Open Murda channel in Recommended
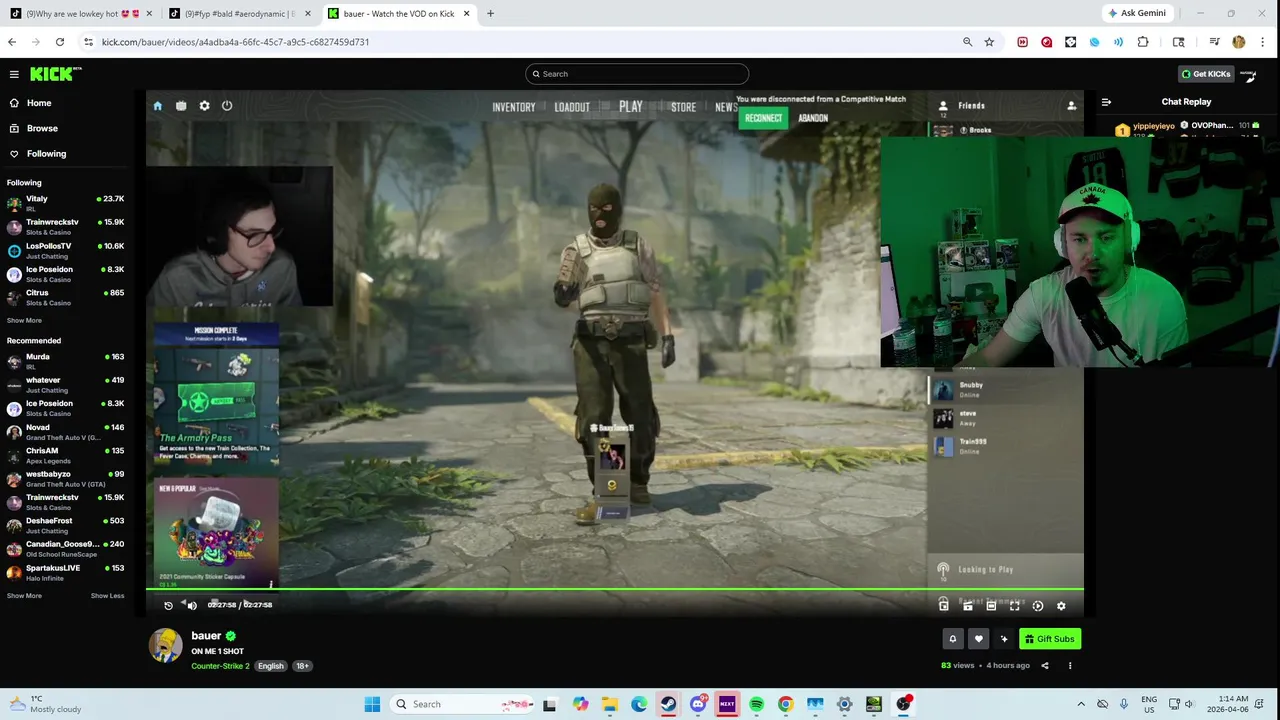Image resolution: width=1280 pixels, height=720 pixels. (65, 361)
